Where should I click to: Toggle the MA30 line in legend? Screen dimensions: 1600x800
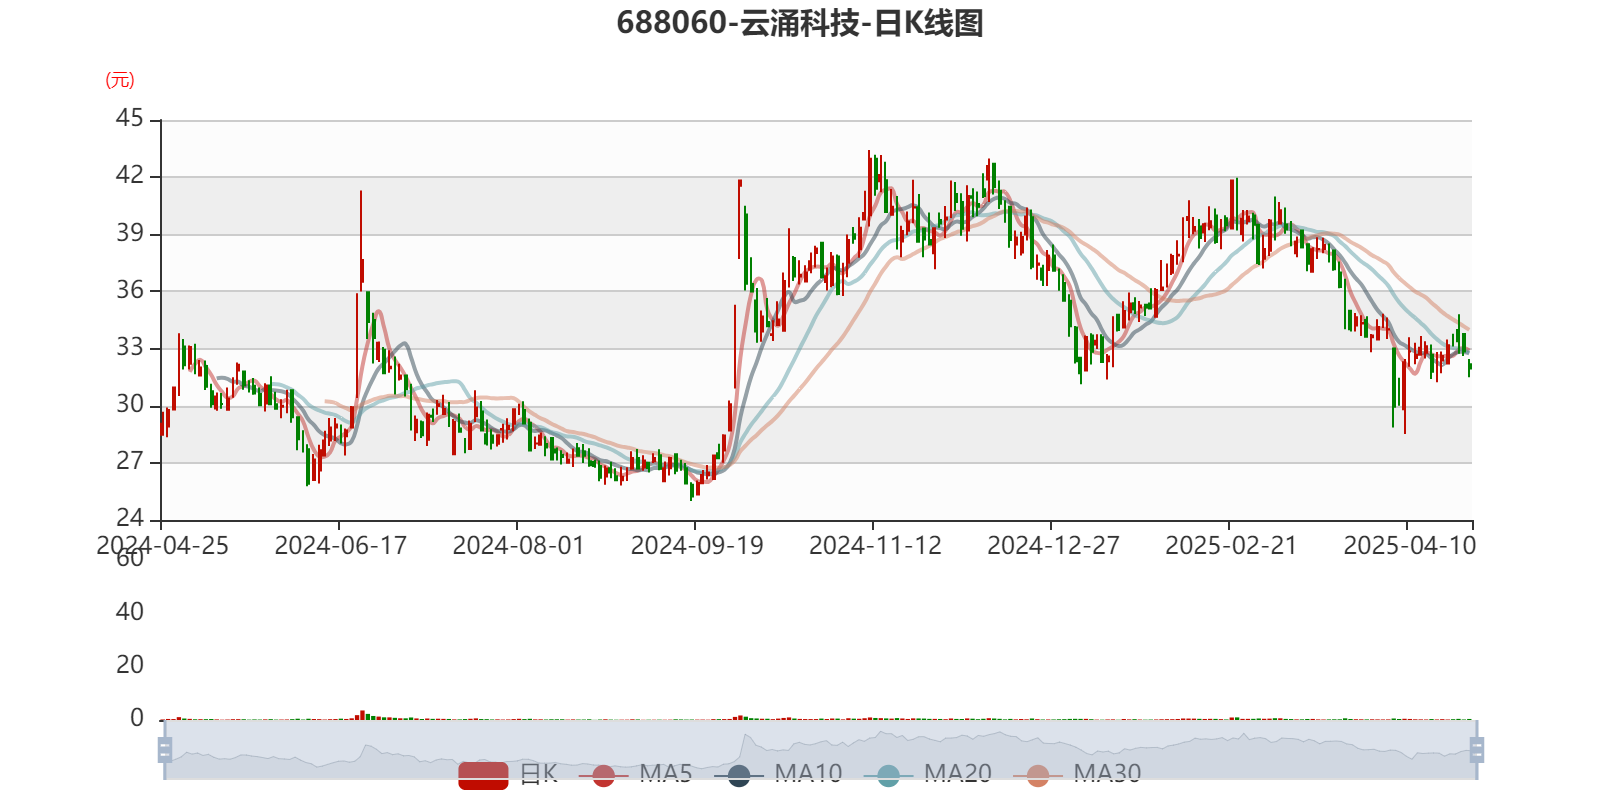pyautogui.click(x=1077, y=774)
